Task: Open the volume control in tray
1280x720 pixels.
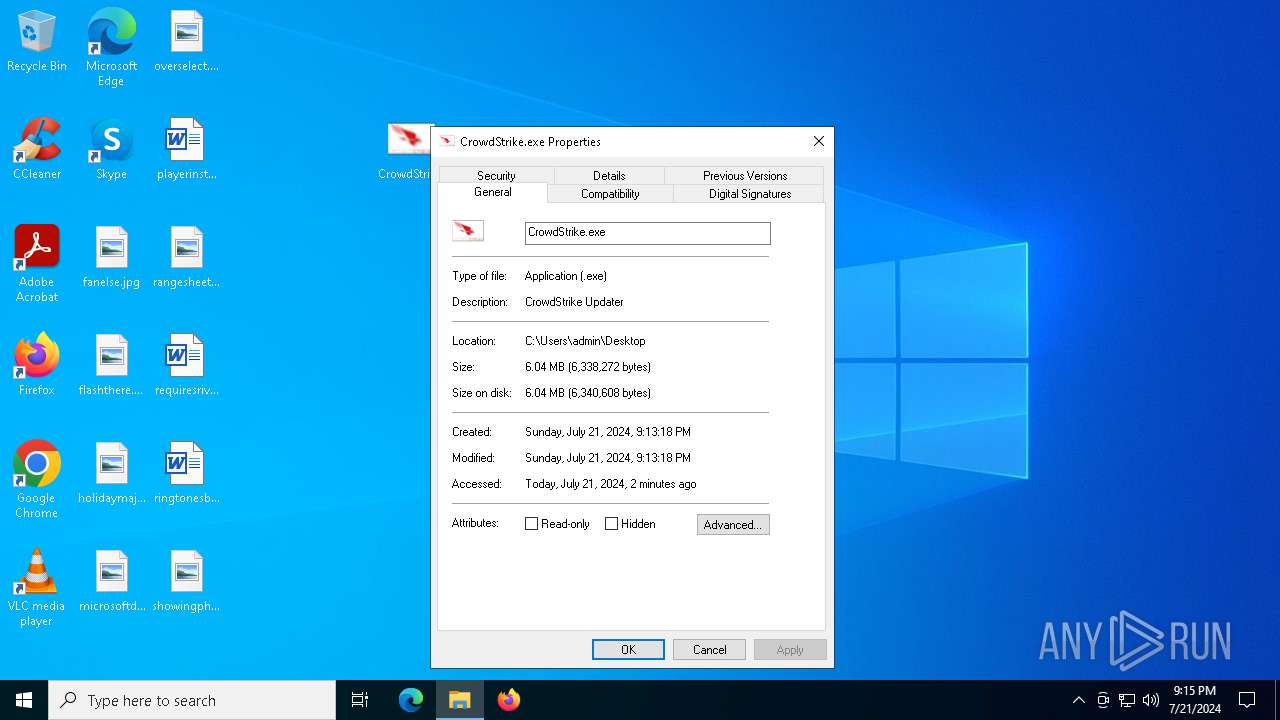Action: 1151,700
